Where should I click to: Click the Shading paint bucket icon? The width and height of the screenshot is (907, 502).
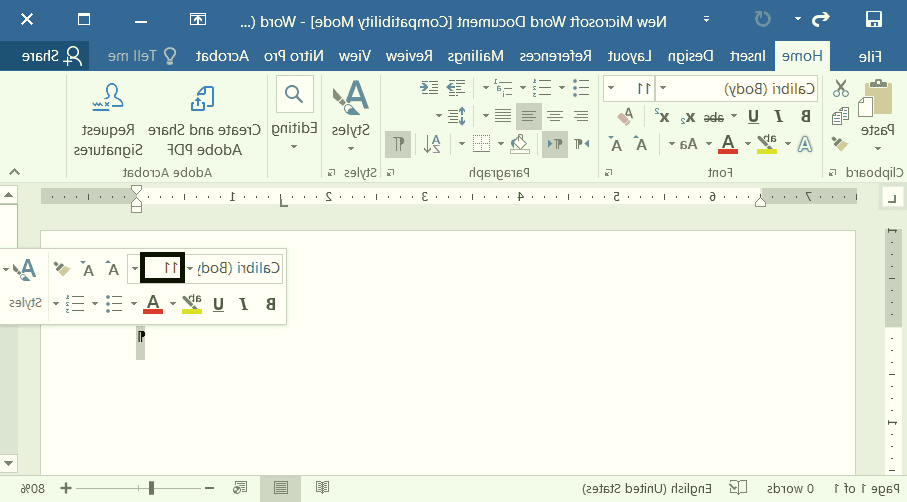click(518, 144)
